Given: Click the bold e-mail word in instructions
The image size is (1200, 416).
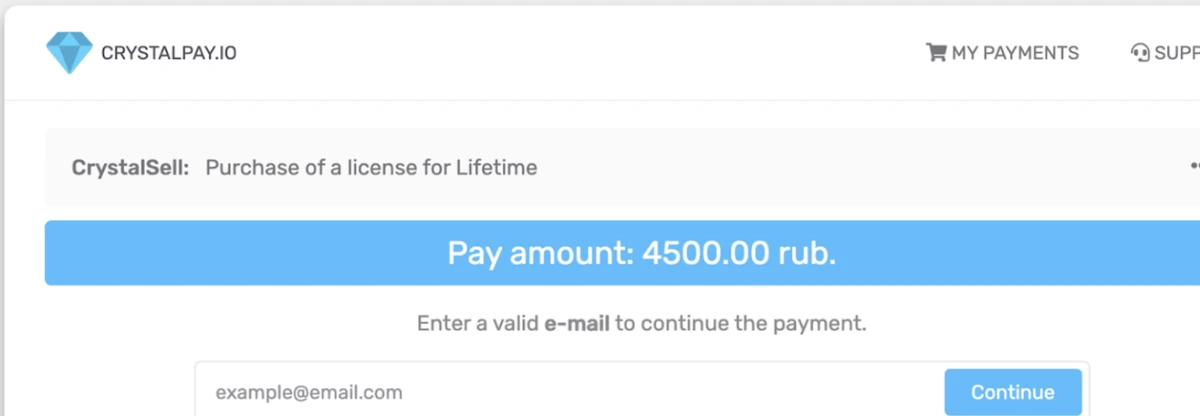Looking at the screenshot, I should point(577,324).
